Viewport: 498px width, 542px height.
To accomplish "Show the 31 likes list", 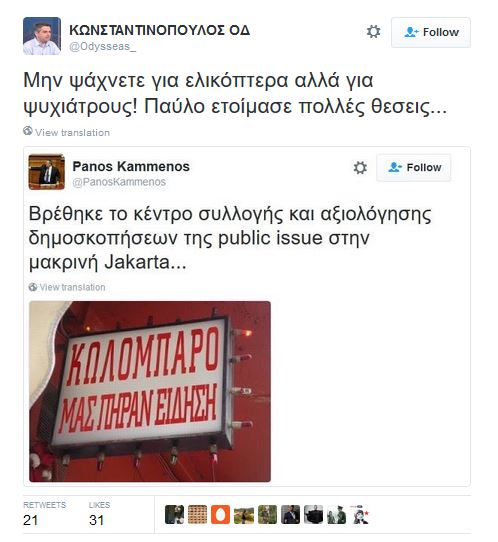I will (99, 514).
